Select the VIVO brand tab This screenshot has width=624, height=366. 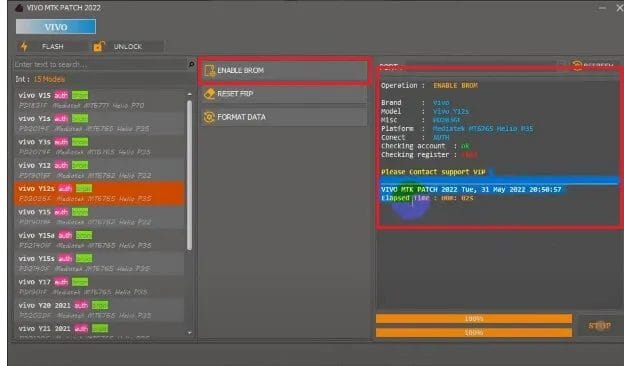tap(56, 27)
